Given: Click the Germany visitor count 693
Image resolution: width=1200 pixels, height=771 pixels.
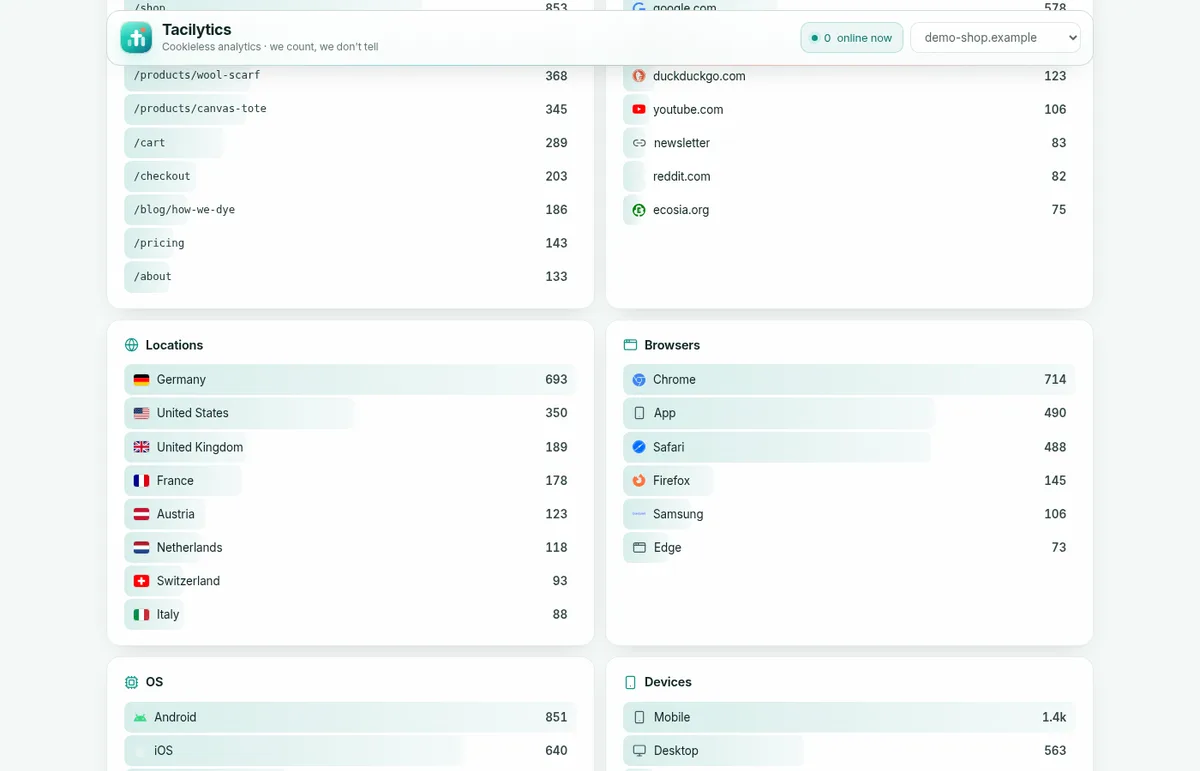Looking at the screenshot, I should click(556, 380).
